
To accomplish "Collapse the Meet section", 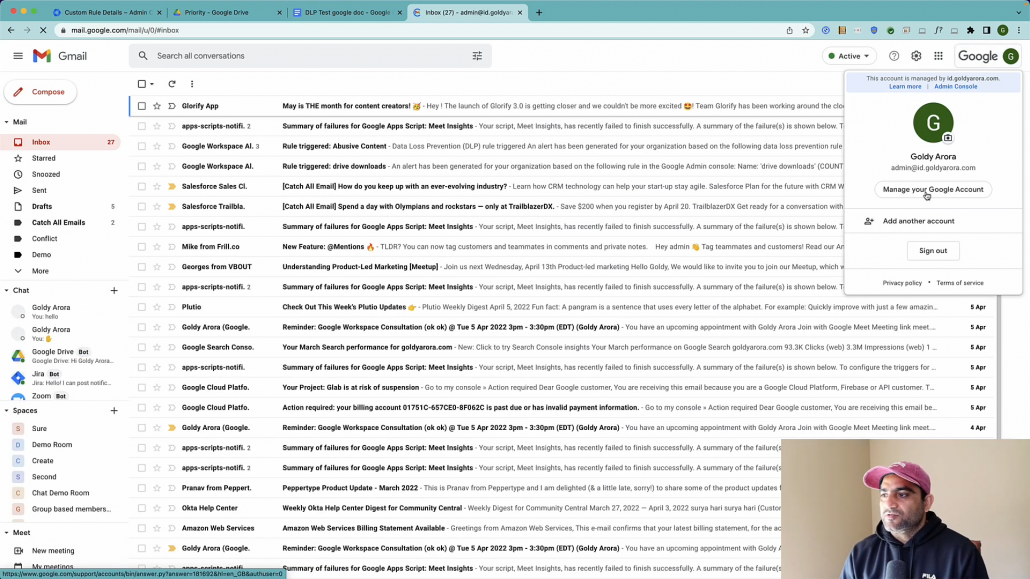I will pos(7,533).
